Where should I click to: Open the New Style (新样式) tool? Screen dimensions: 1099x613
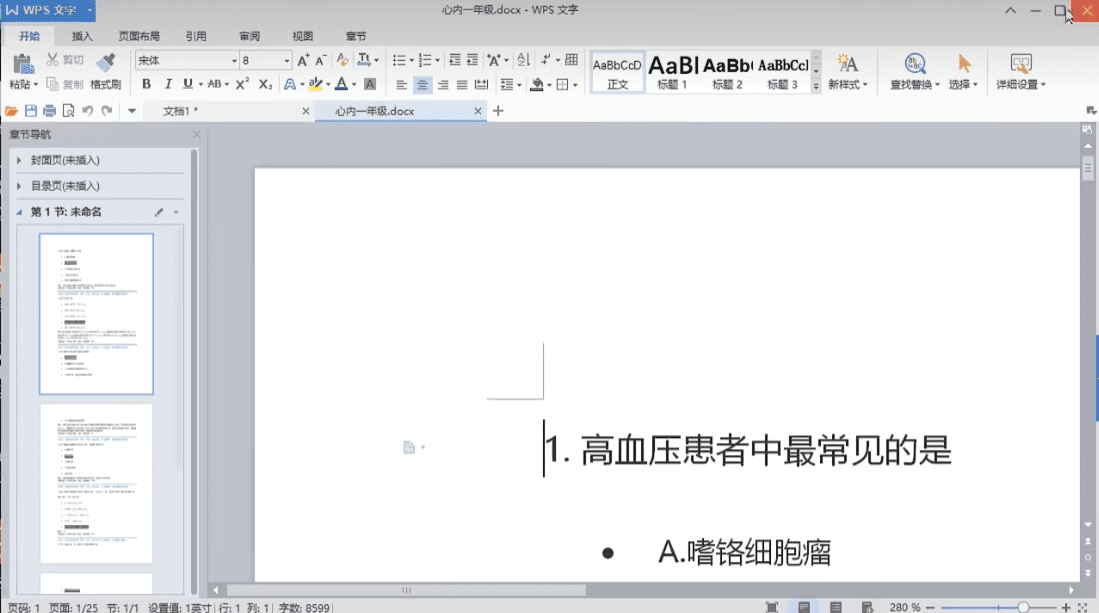(x=847, y=64)
